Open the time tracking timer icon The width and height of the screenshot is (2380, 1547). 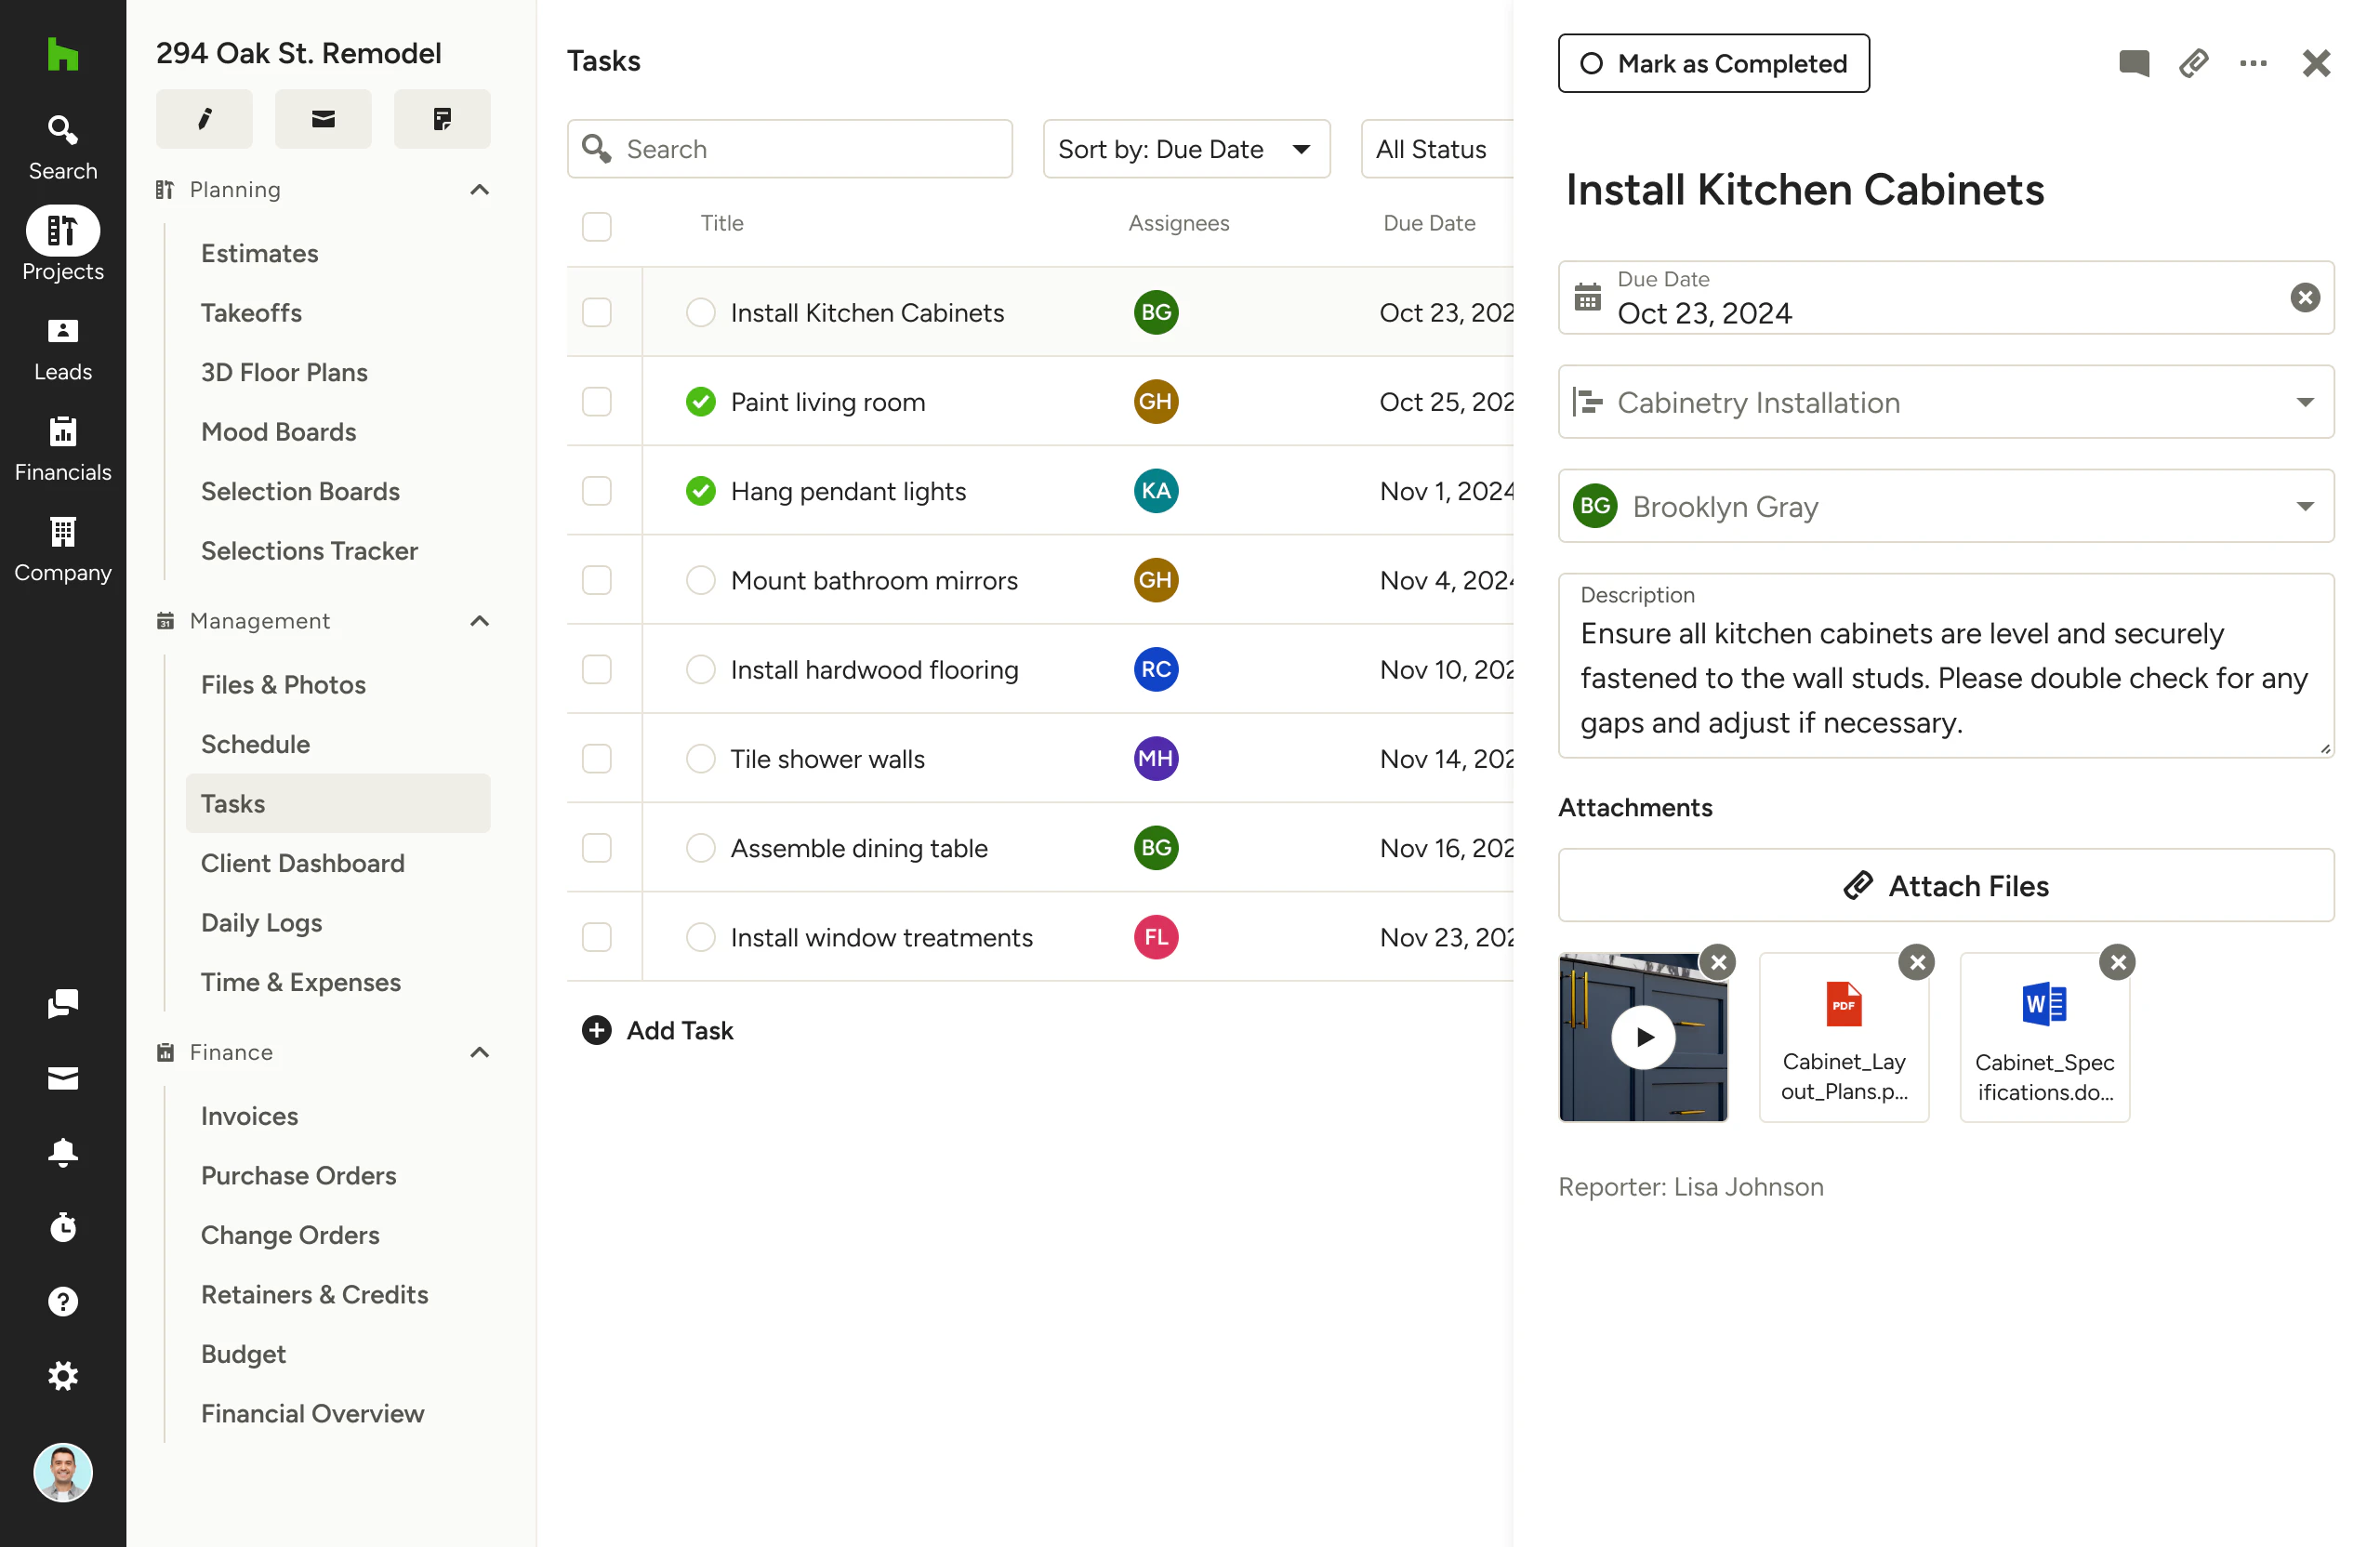tap(62, 1227)
